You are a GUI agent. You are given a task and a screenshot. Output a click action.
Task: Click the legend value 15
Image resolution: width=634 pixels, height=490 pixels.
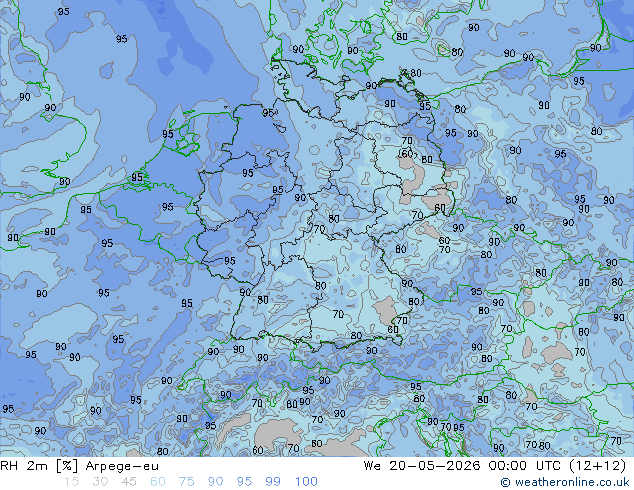[x=71, y=482]
